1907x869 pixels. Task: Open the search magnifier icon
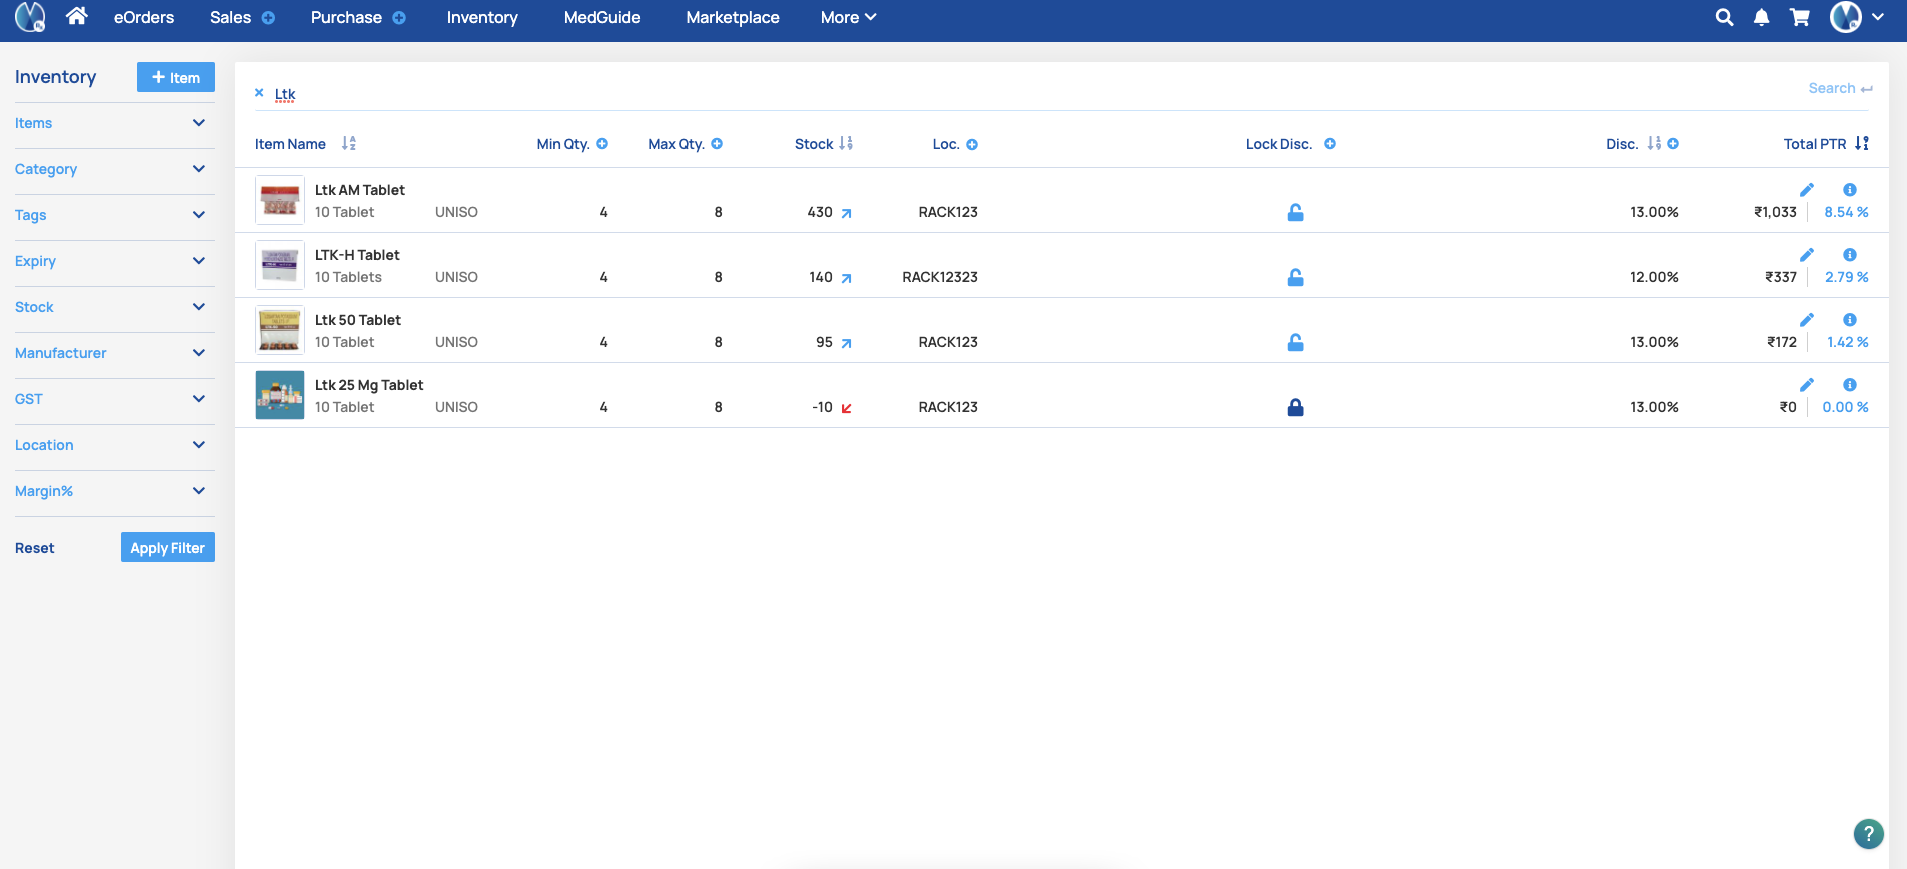[x=1724, y=17]
